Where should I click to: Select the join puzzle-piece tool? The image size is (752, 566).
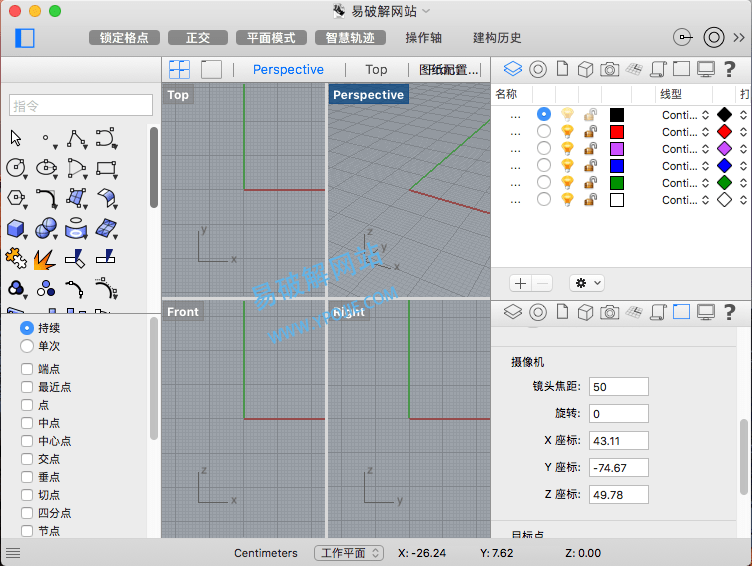click(x=16, y=259)
